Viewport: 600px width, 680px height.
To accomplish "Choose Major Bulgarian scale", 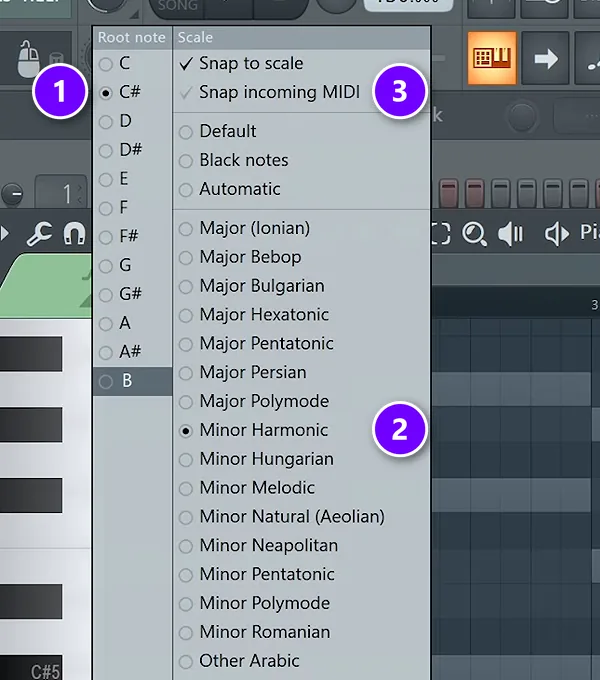I will click(x=301, y=286).
